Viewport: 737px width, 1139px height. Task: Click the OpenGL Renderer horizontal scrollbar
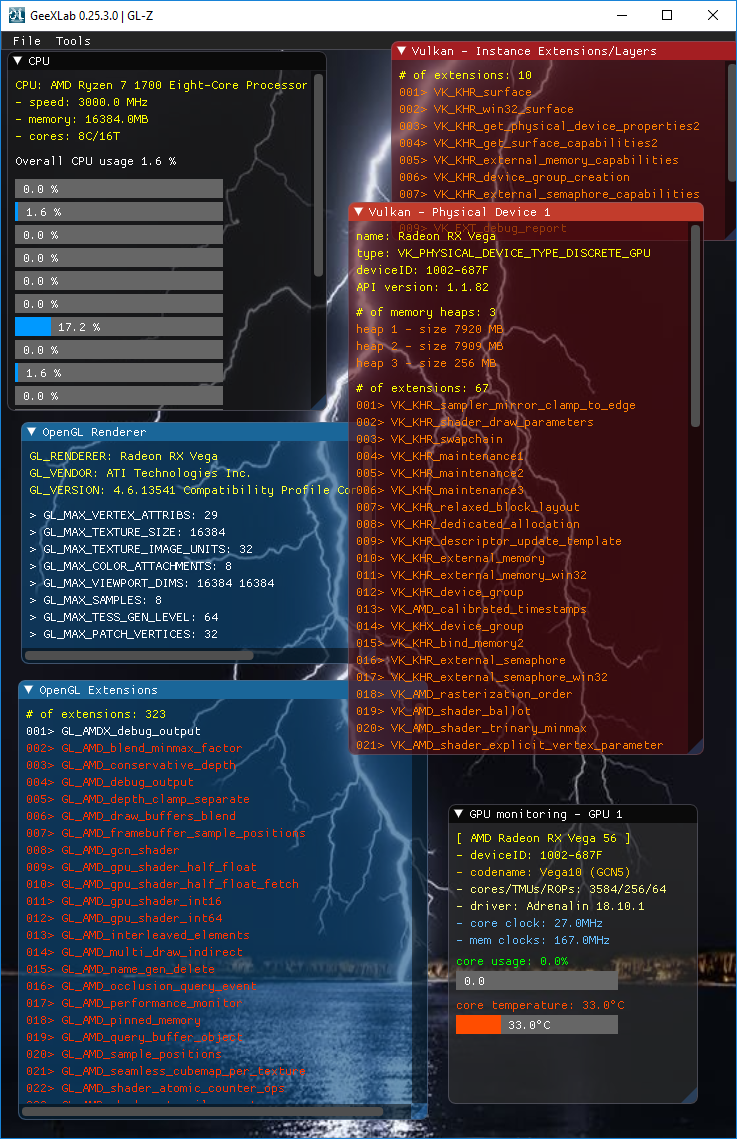click(139, 655)
